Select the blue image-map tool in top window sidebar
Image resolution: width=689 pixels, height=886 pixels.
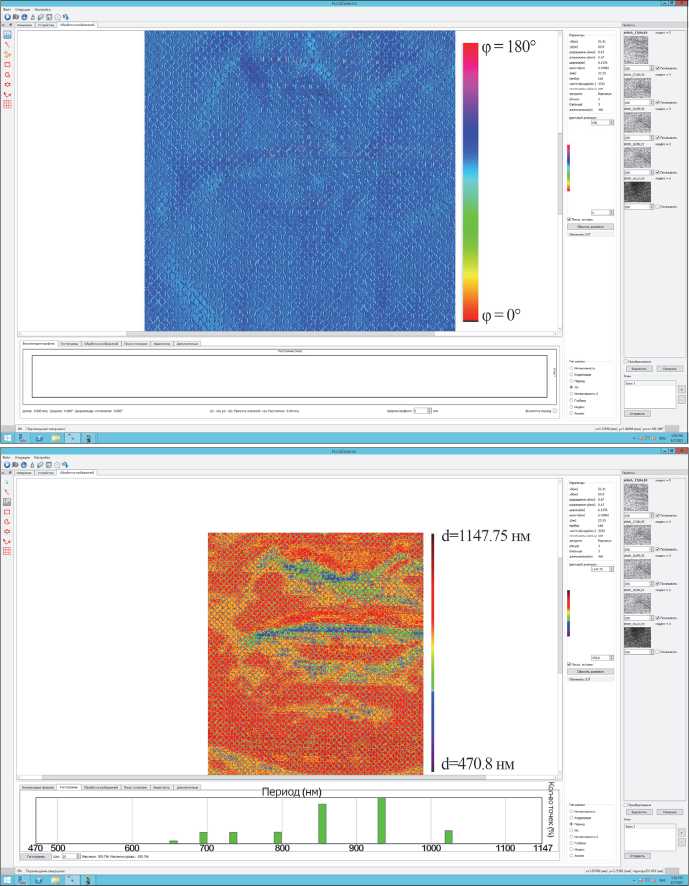point(7,34)
